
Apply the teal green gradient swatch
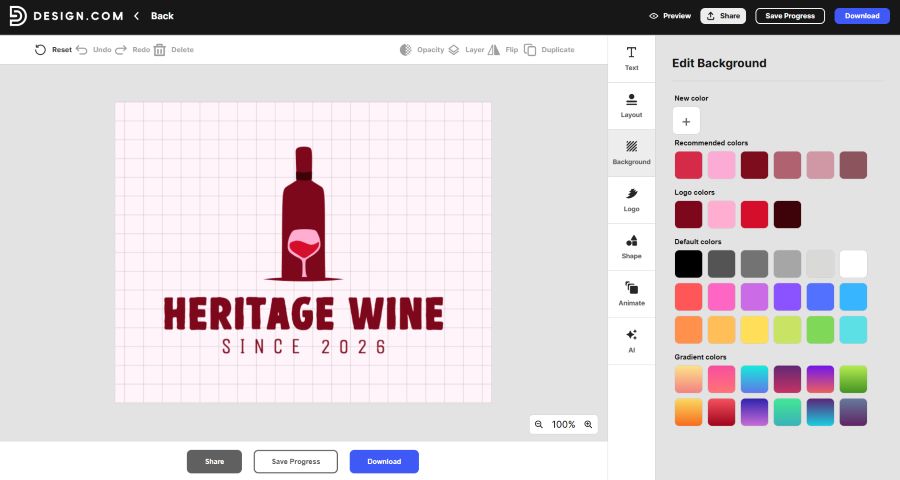[x=788, y=412]
